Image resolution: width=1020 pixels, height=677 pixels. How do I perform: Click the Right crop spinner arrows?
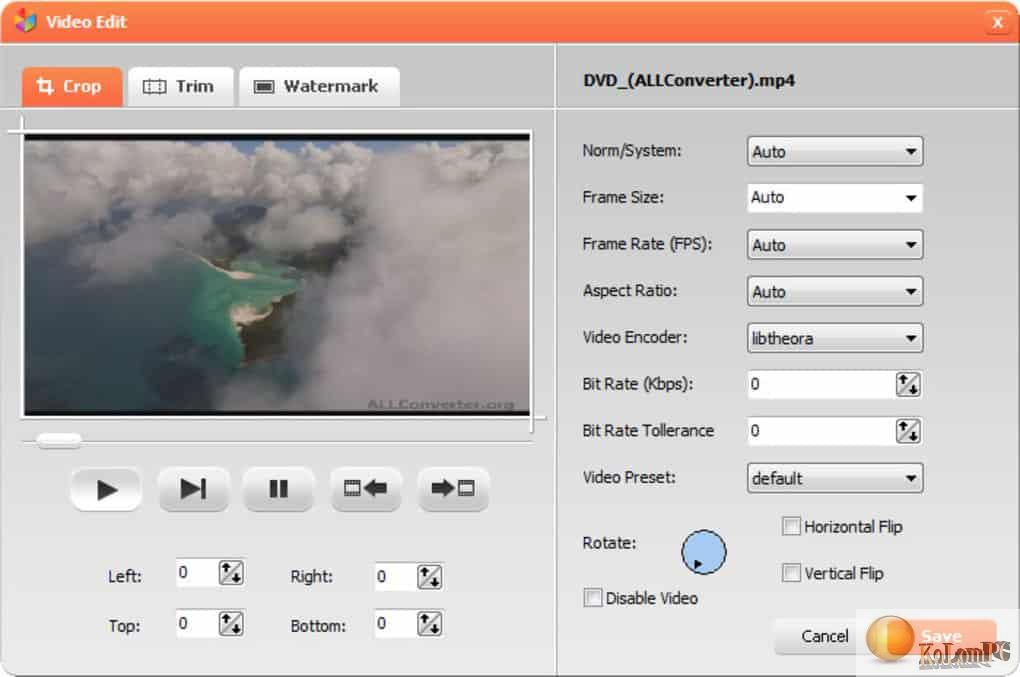[x=429, y=577]
